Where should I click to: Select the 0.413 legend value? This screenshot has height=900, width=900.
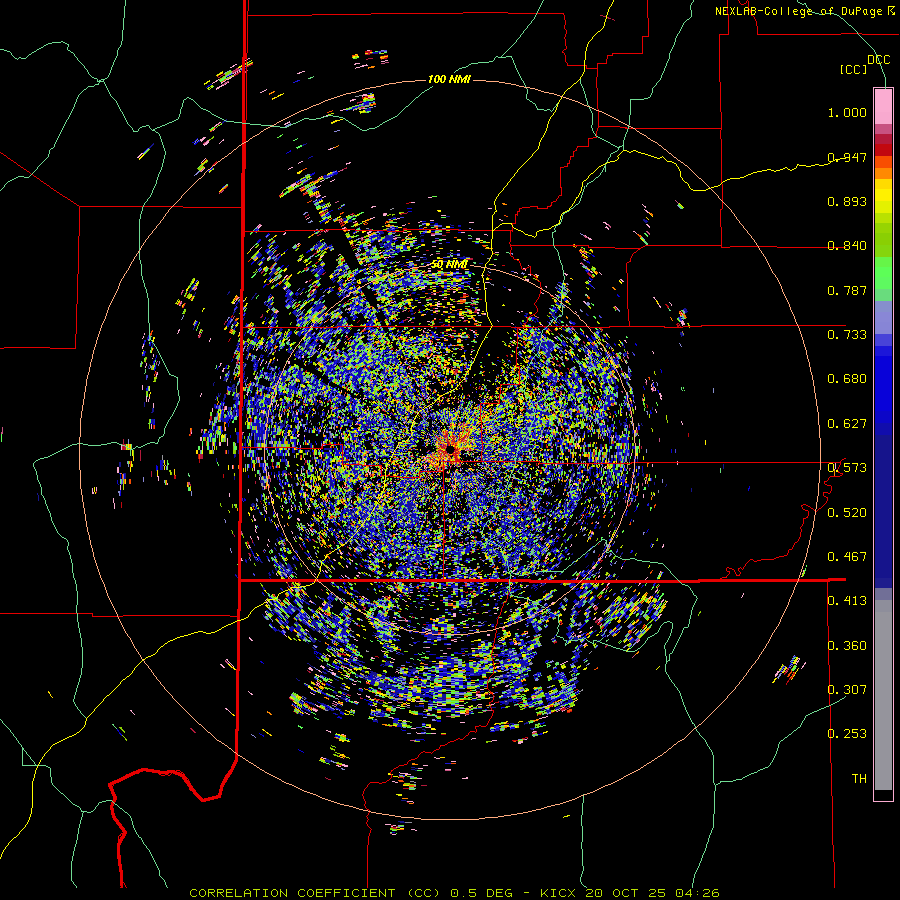[847, 601]
